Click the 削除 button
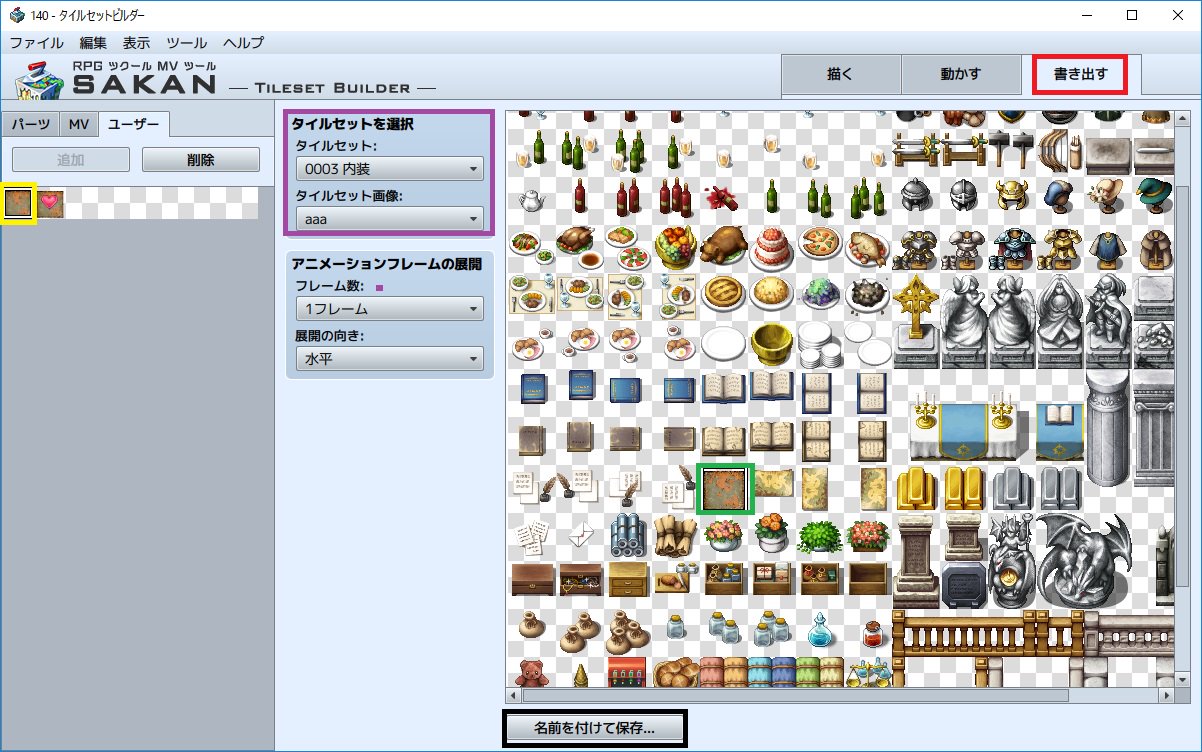 coord(201,159)
